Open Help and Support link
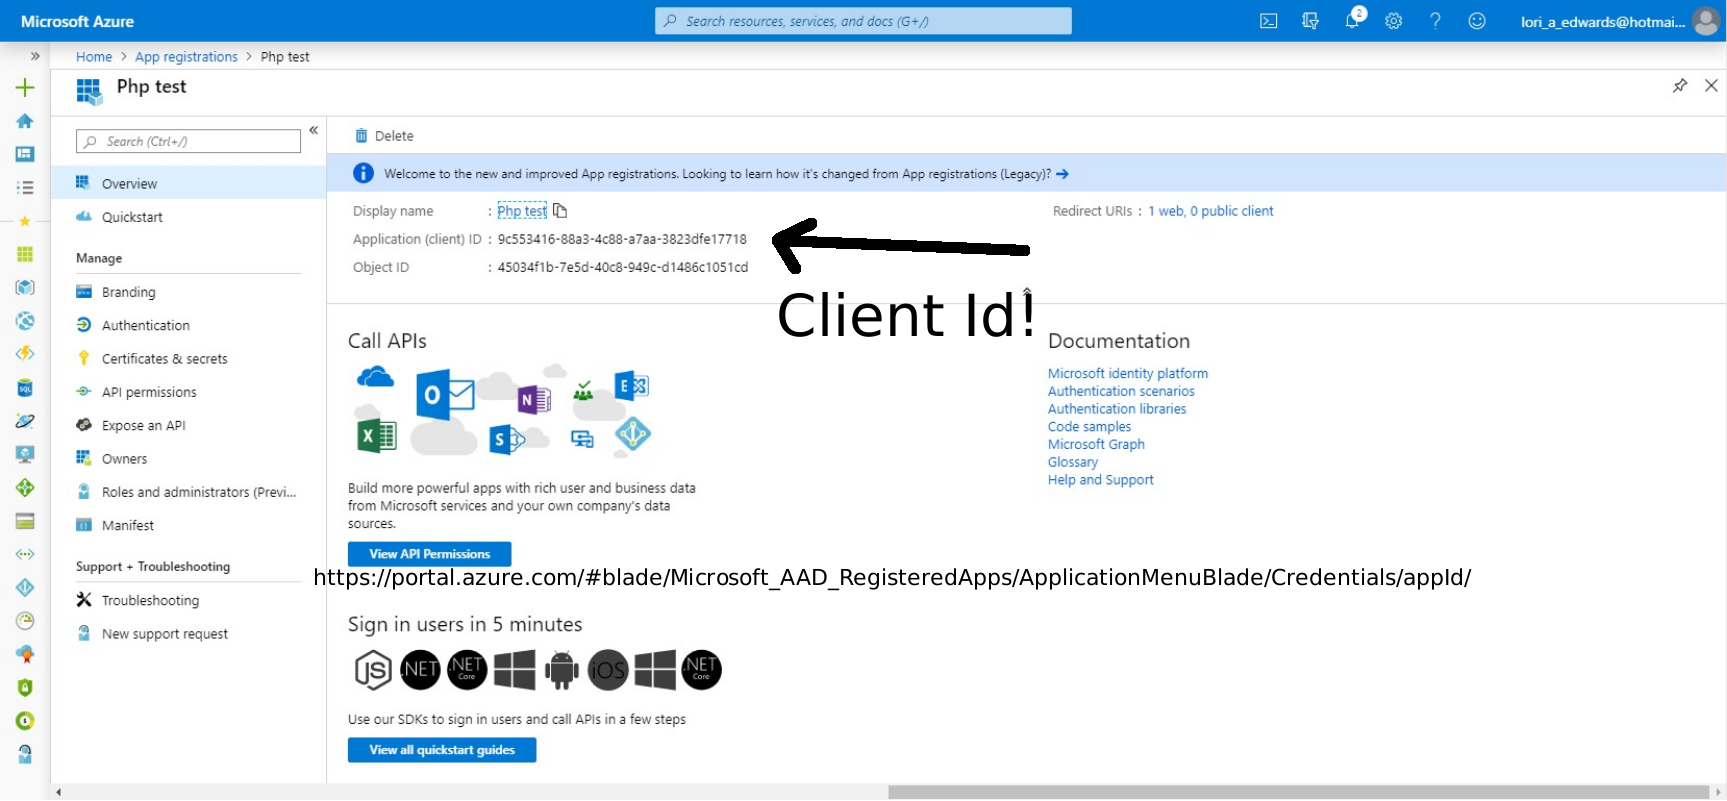 click(x=1101, y=480)
